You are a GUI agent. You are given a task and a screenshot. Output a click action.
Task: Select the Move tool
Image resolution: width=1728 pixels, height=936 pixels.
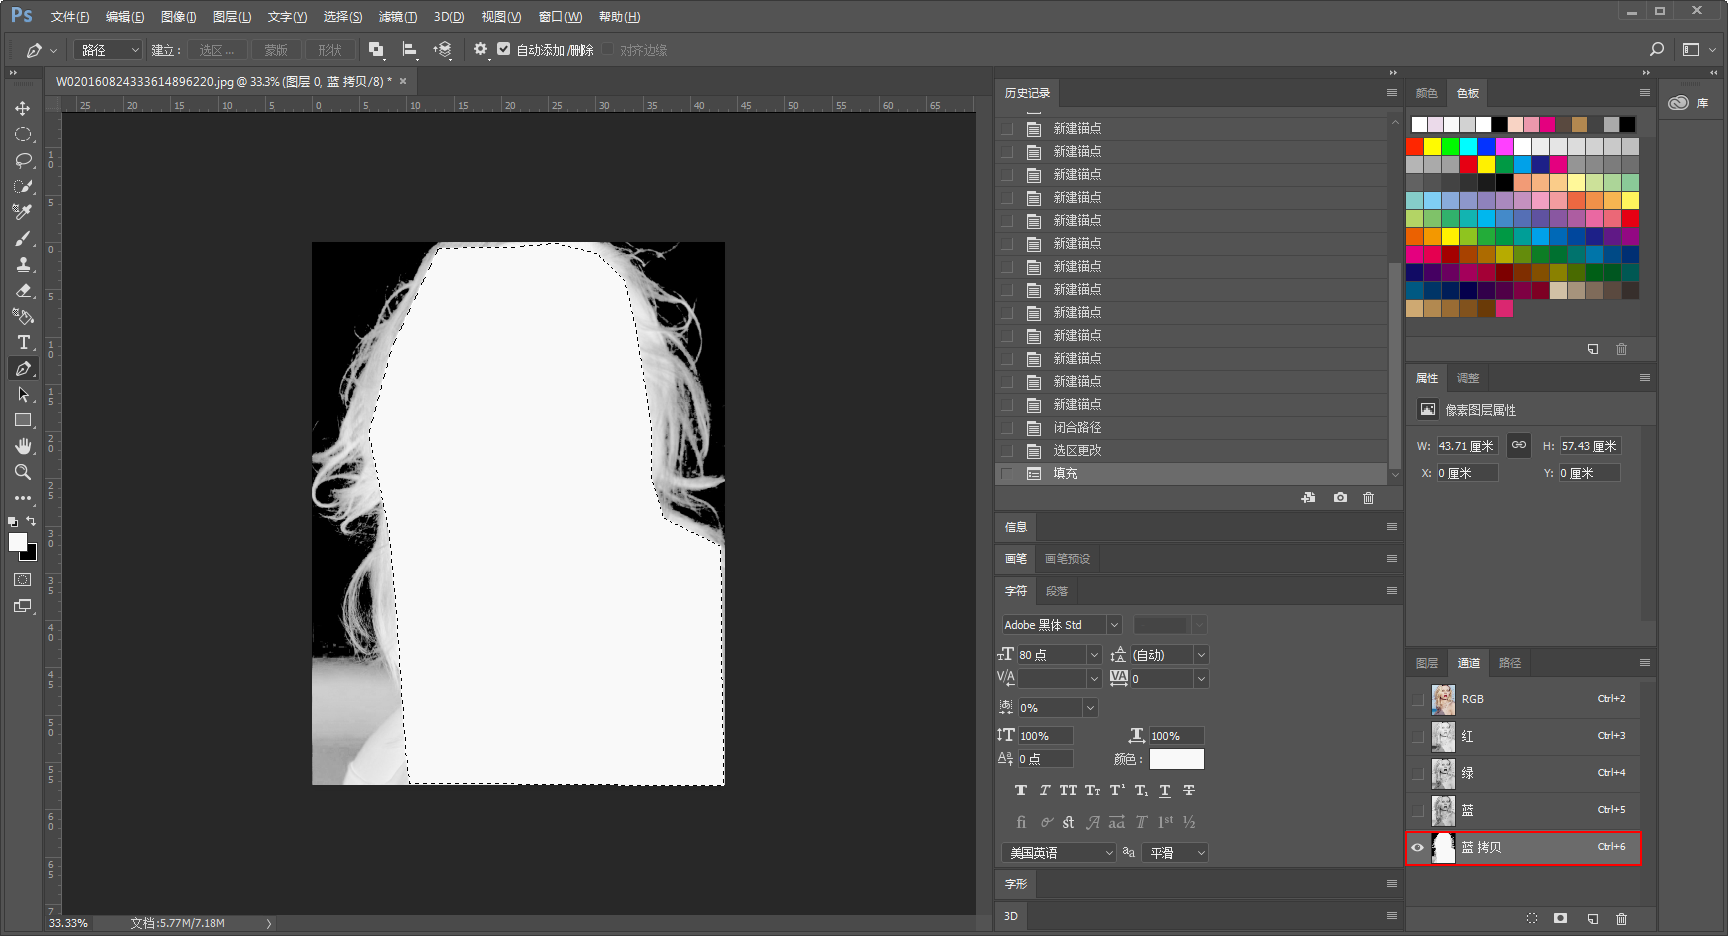pos(22,108)
